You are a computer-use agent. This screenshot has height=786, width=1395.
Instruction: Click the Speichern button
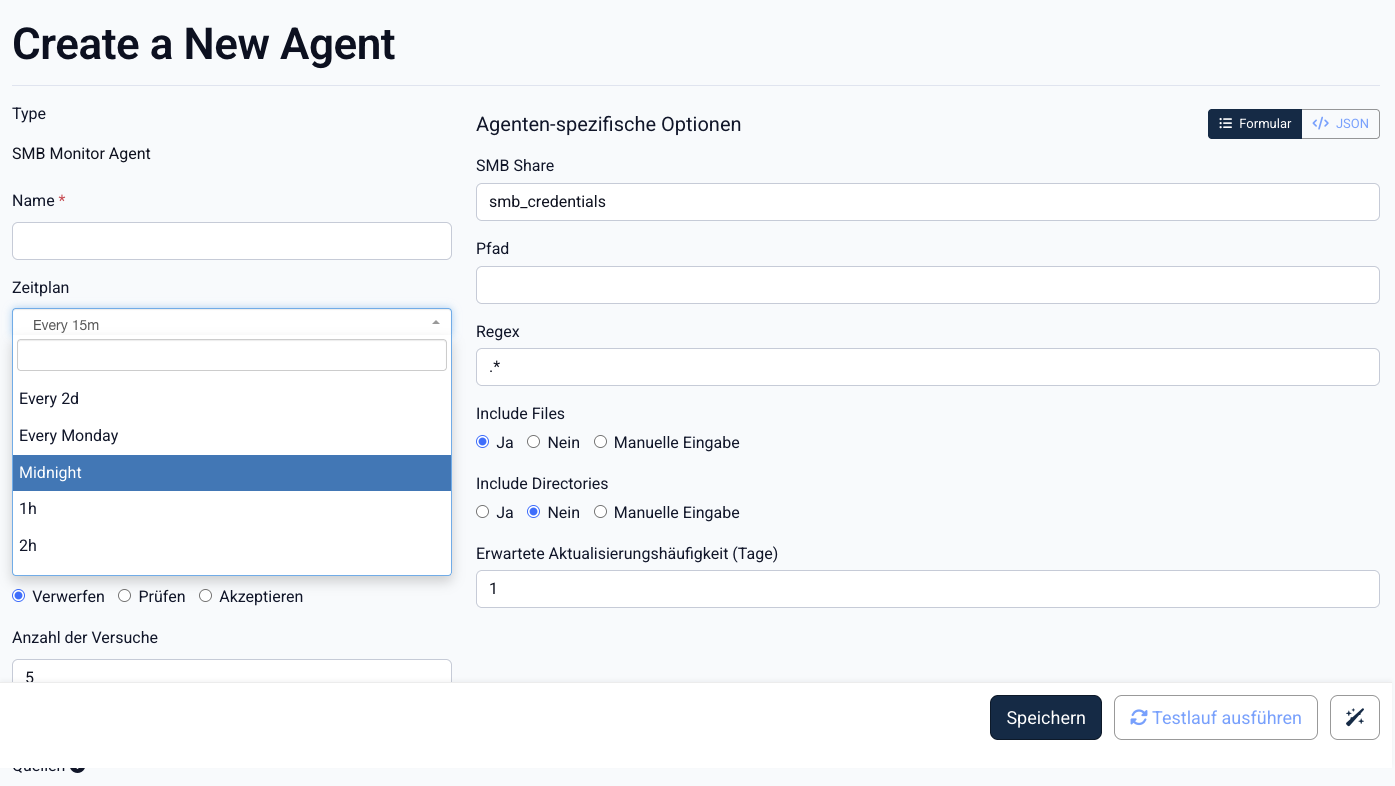[x=1045, y=717]
